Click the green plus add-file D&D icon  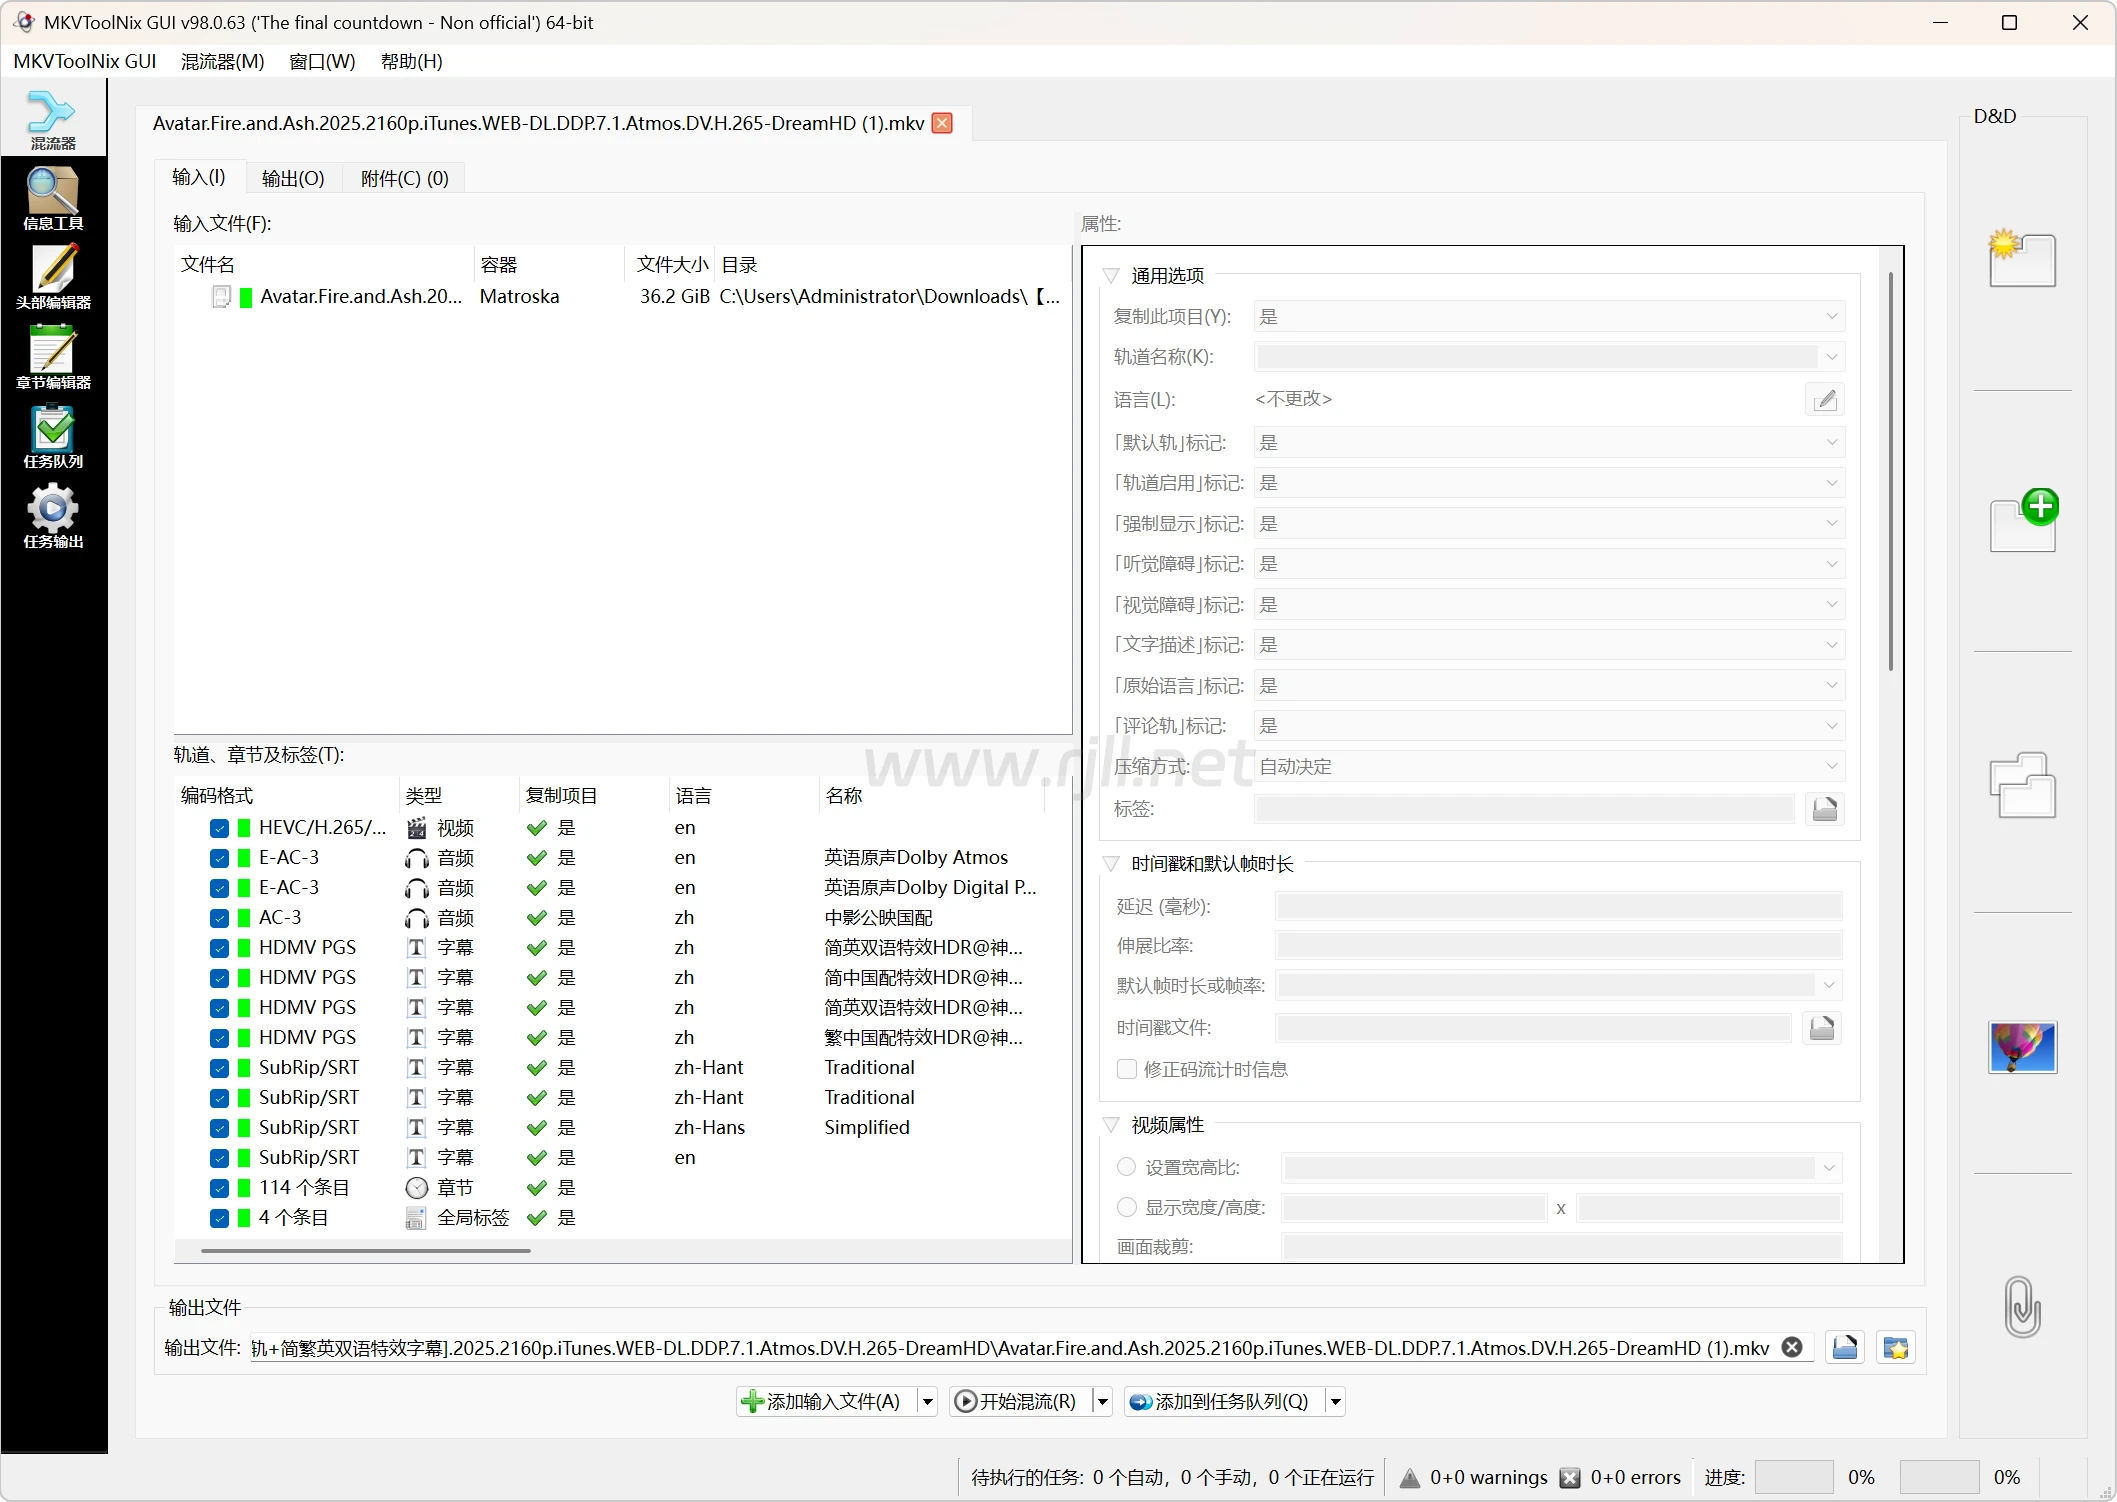[2023, 521]
